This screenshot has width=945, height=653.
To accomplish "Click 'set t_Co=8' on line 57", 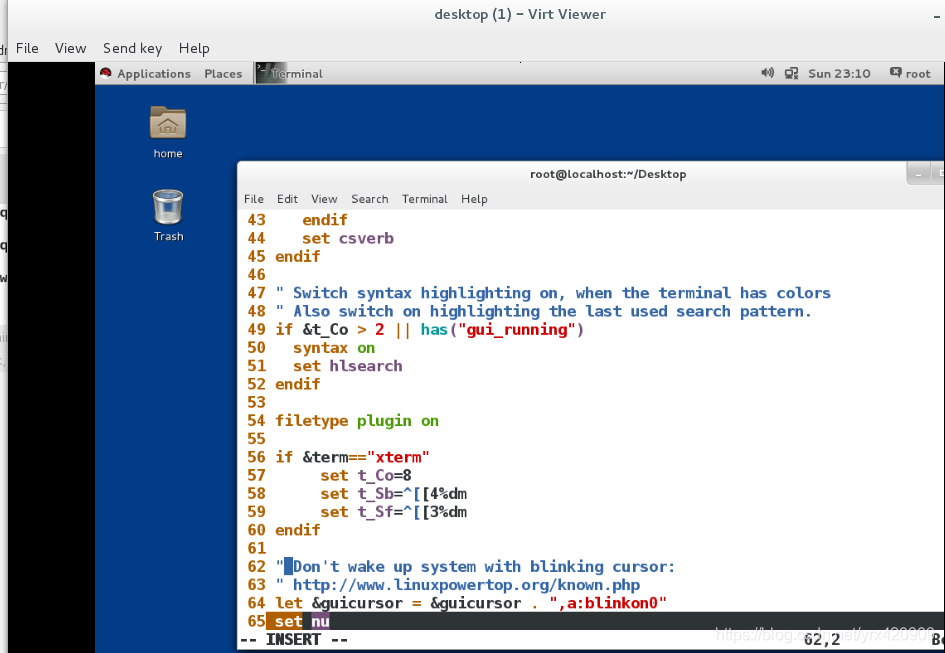I will click(366, 475).
